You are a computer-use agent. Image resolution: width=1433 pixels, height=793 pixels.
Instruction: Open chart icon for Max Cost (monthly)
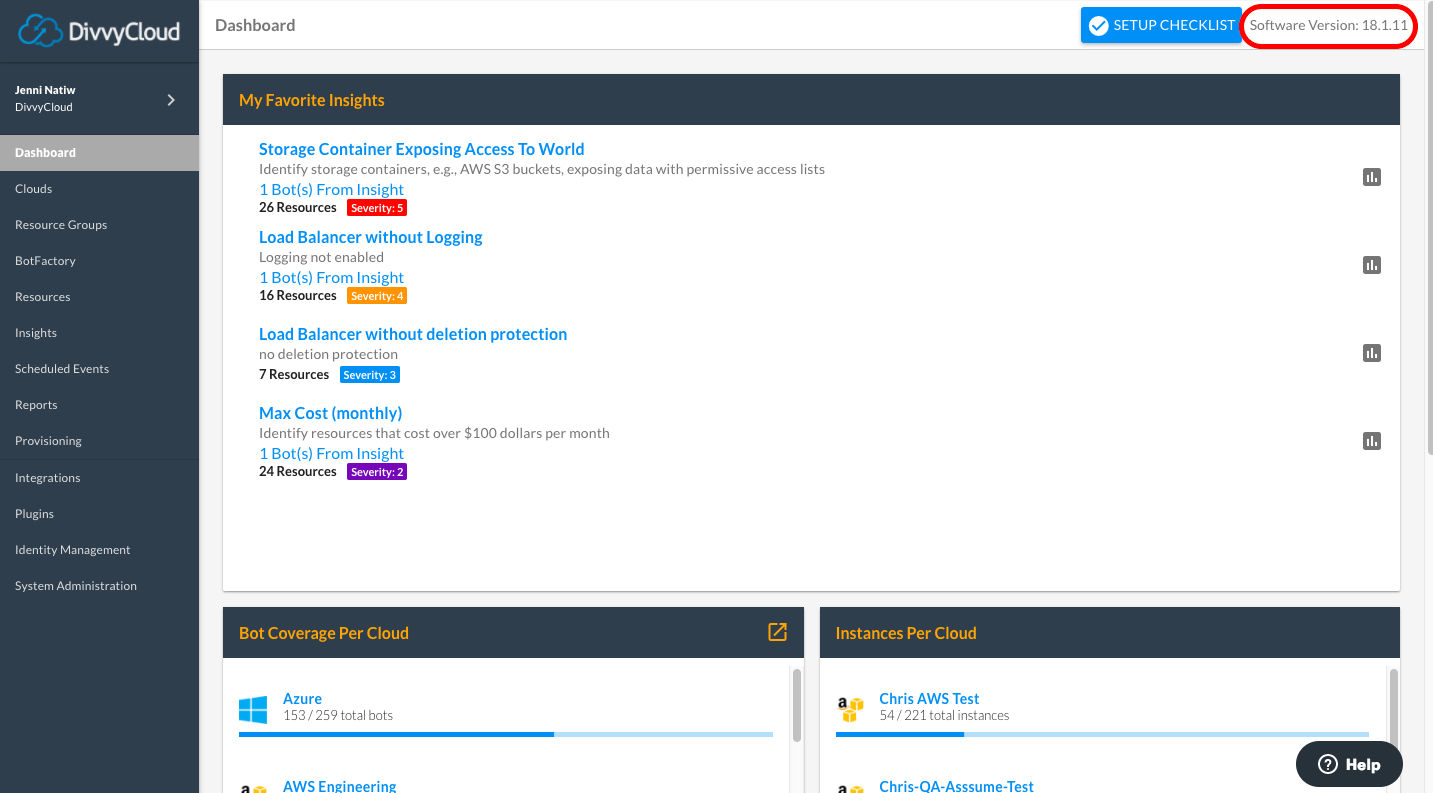(x=1372, y=441)
